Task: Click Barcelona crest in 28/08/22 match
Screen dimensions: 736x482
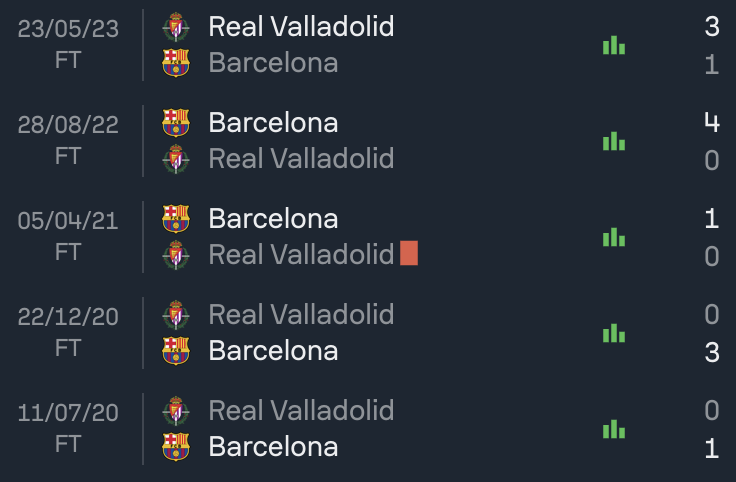Action: (176, 122)
